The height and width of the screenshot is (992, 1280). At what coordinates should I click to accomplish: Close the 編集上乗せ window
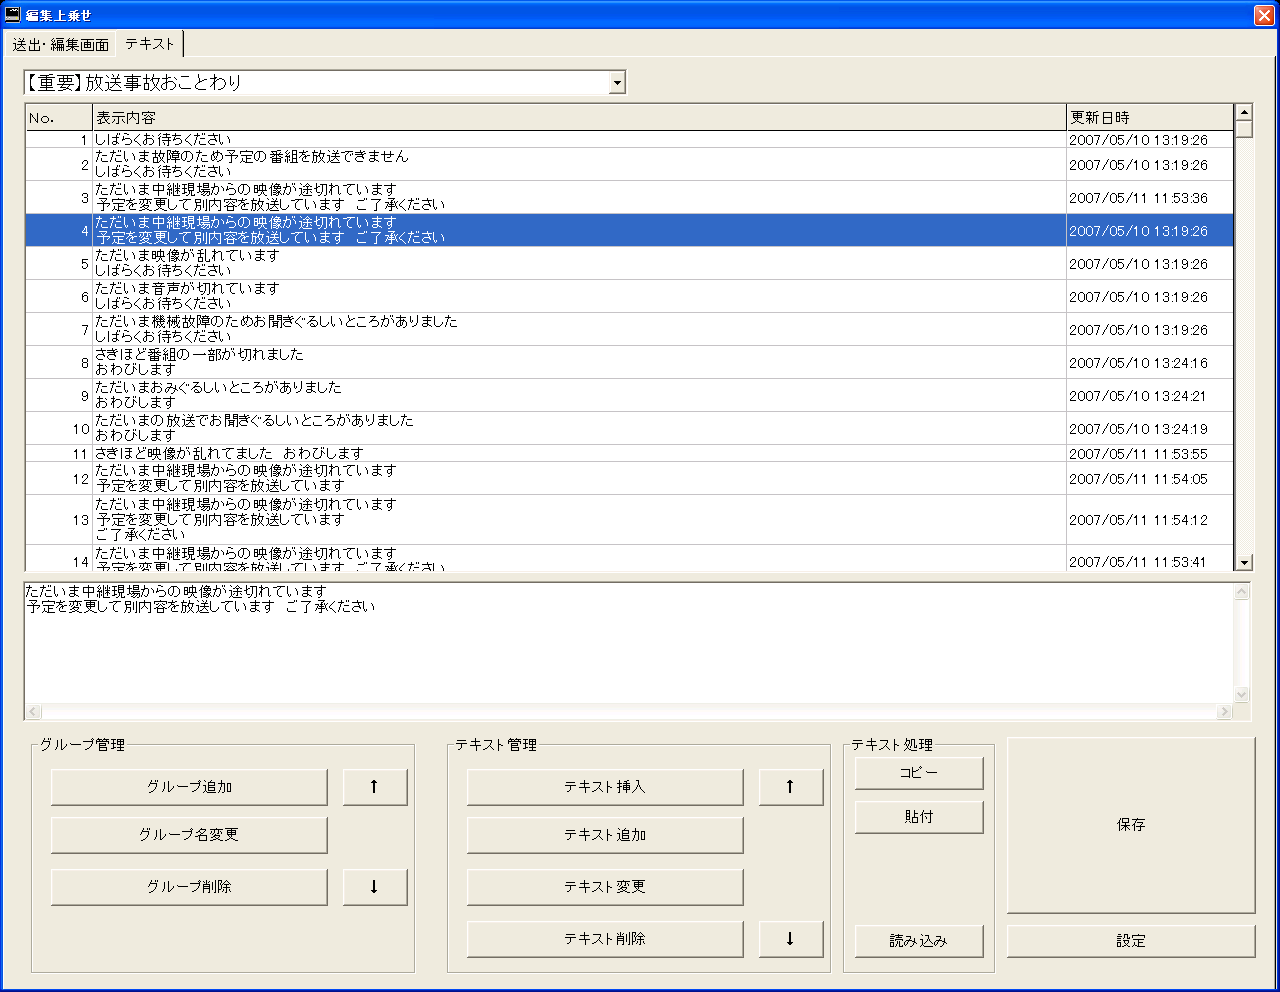pyautogui.click(x=1263, y=15)
